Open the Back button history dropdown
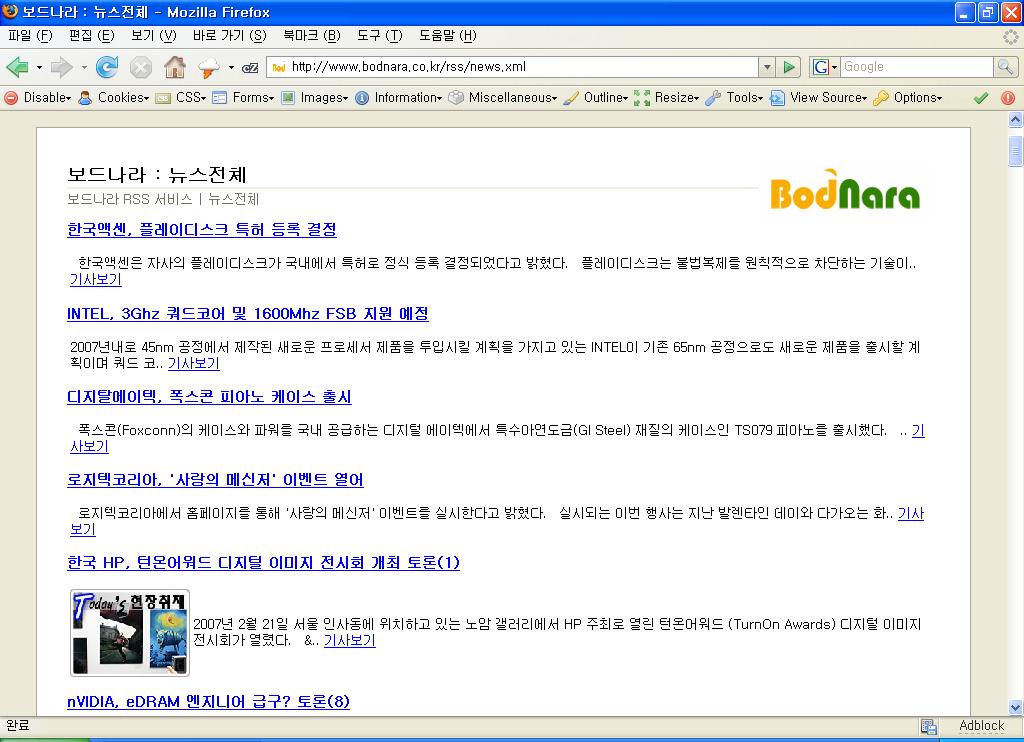This screenshot has width=1024, height=742. [x=39, y=67]
